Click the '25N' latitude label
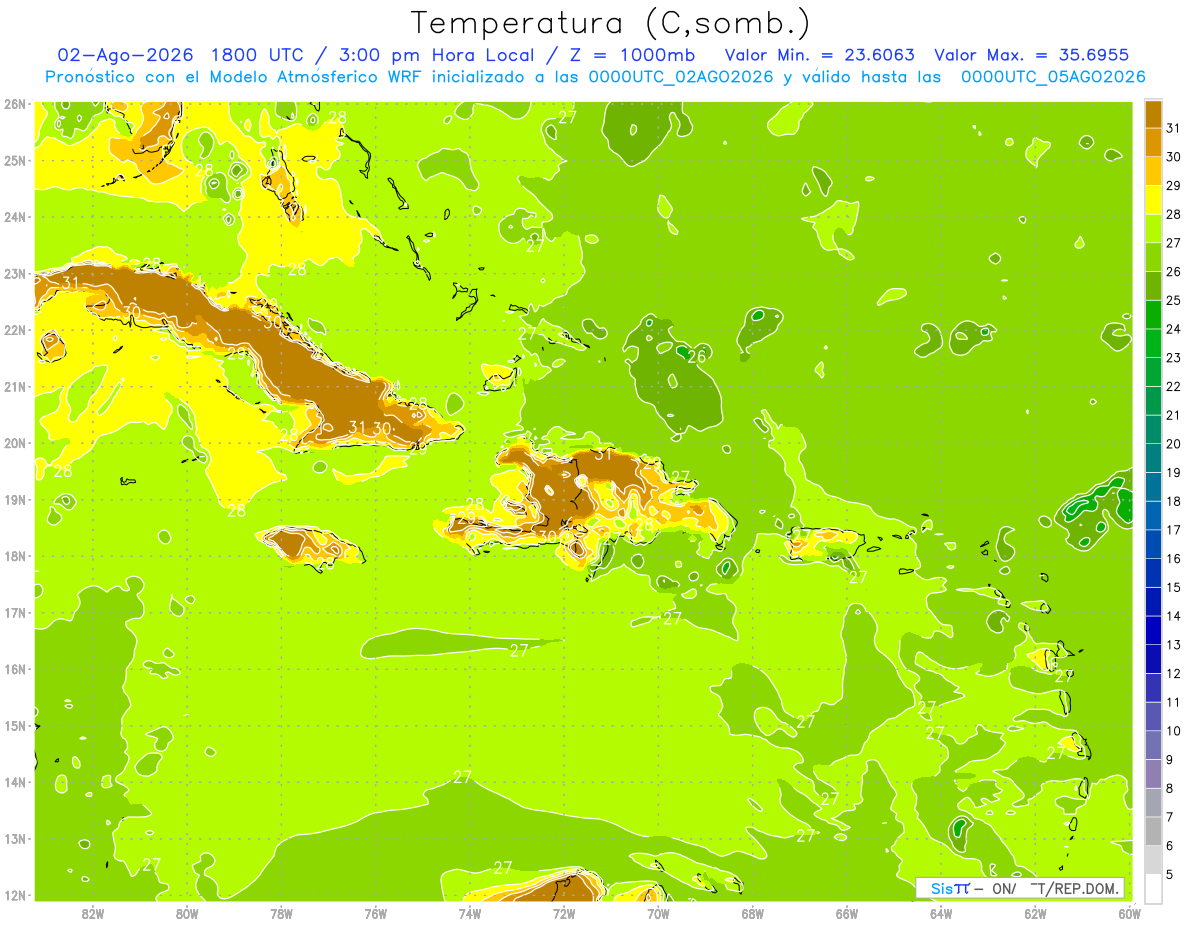1200x927 pixels. (x=15, y=161)
